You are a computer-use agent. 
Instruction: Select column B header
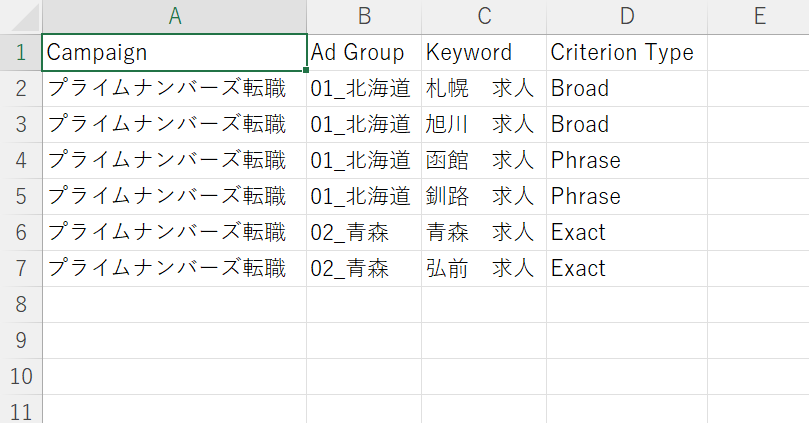point(364,17)
